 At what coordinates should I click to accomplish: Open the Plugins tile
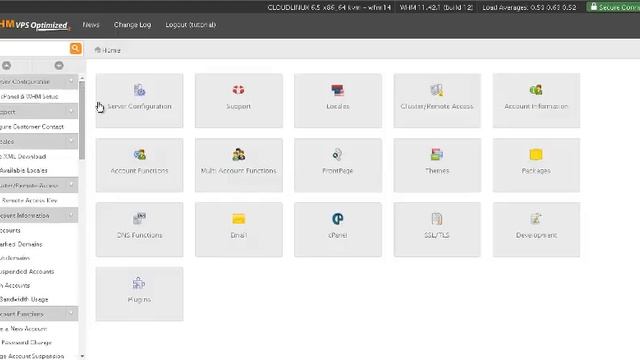tap(139, 294)
